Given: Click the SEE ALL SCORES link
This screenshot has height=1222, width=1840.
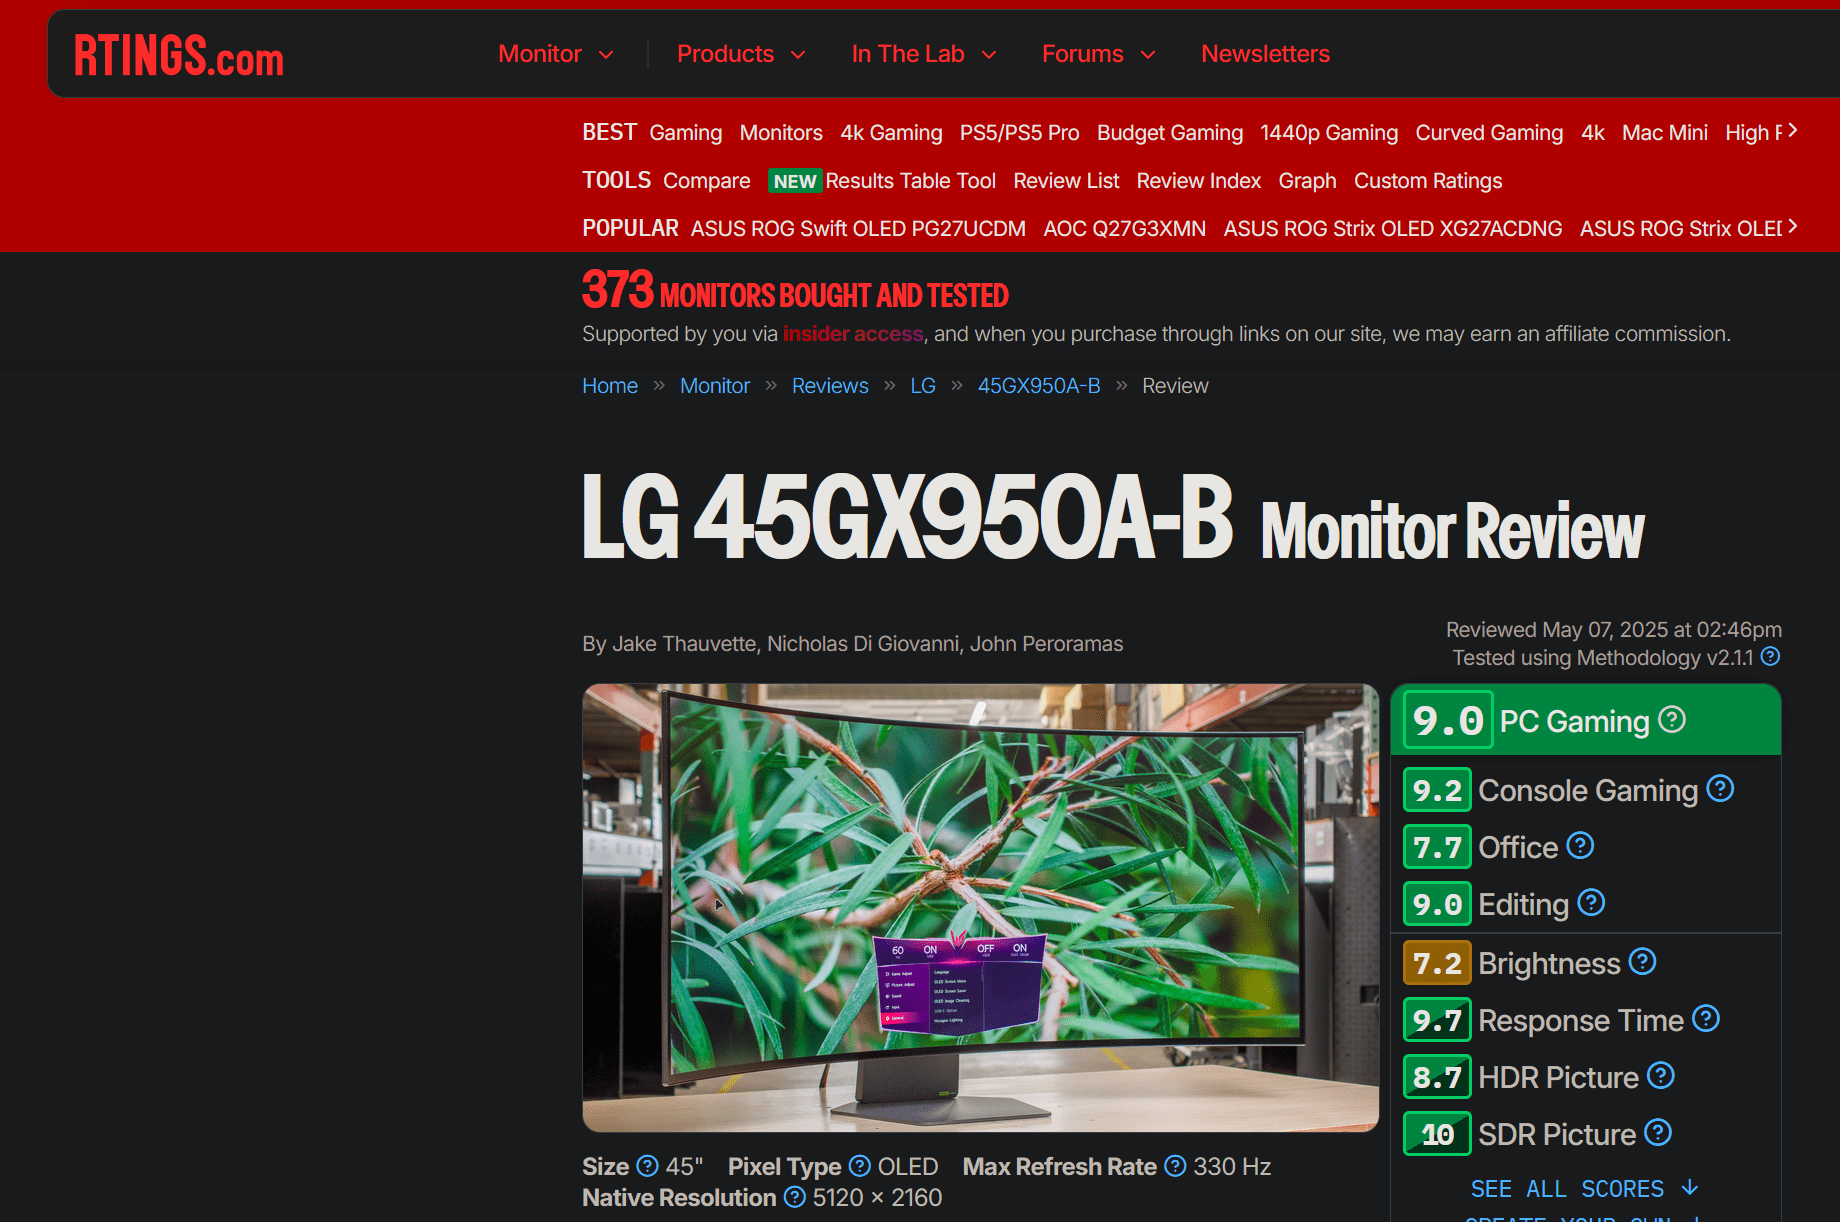Looking at the screenshot, I should 1582,1188.
